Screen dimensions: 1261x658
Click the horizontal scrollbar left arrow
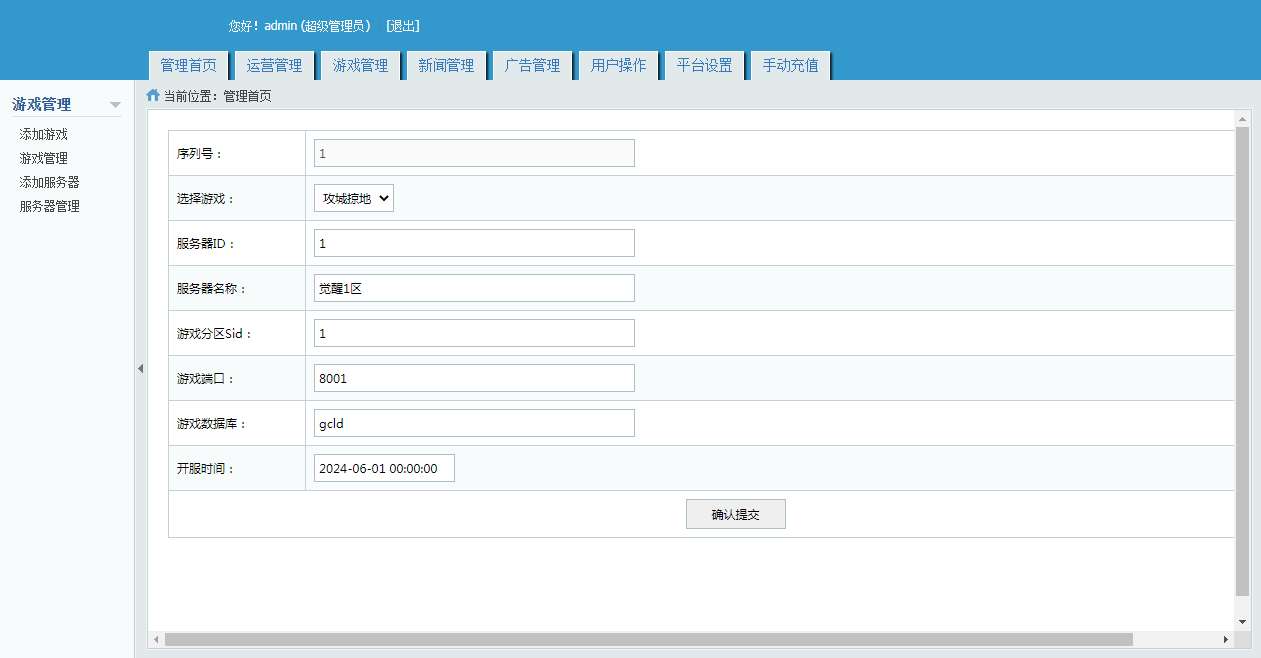coord(156,639)
